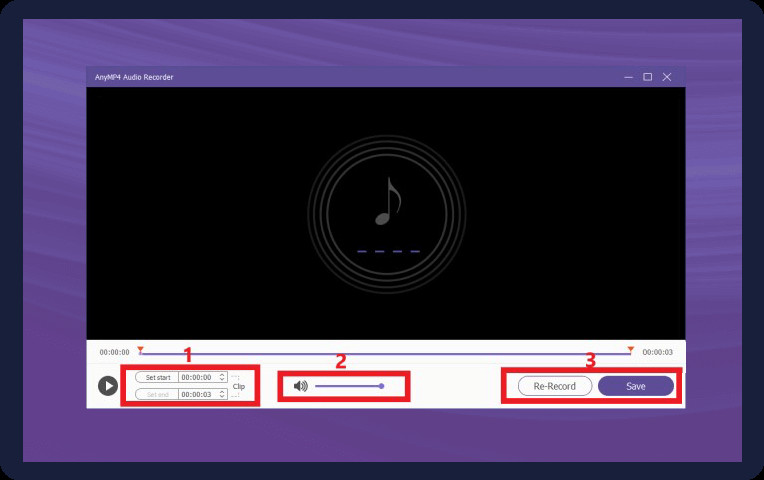
Task: Minimize the AnyMP4 Audio Recorder window
Action: pos(629,77)
